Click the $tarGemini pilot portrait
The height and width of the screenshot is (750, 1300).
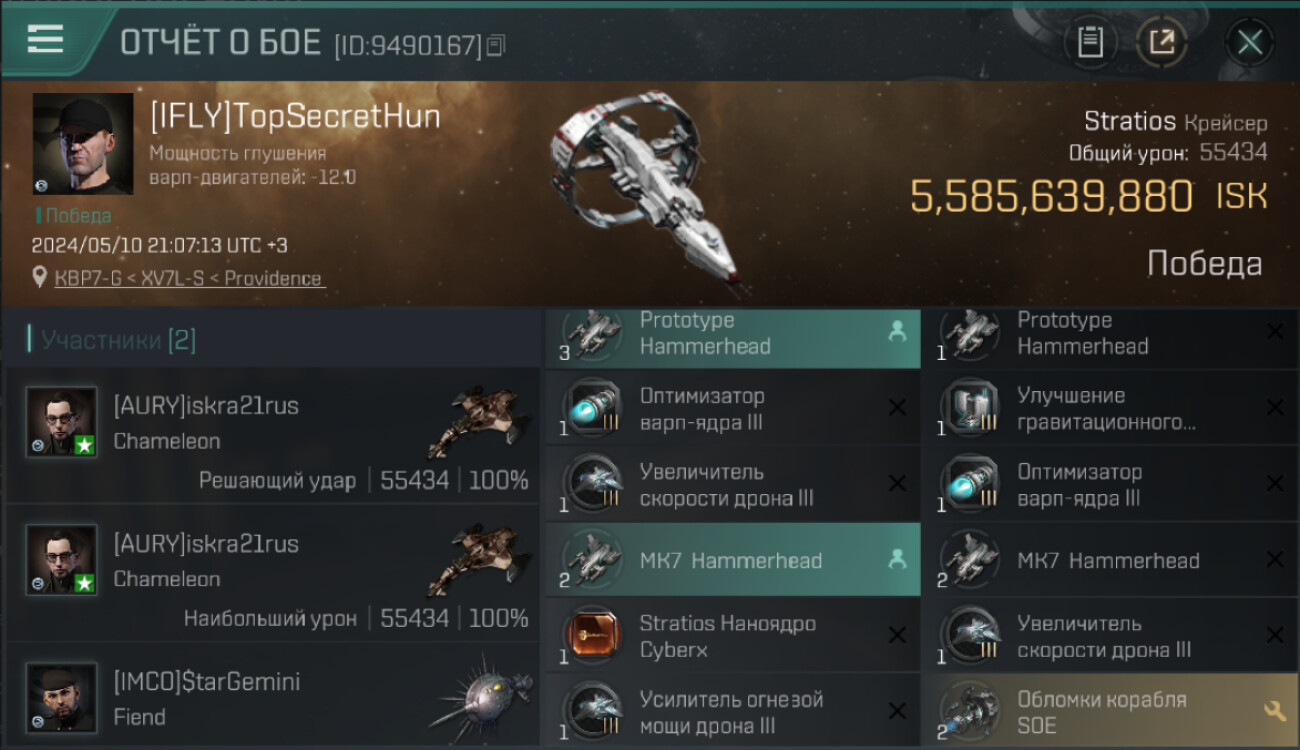[x=61, y=697]
